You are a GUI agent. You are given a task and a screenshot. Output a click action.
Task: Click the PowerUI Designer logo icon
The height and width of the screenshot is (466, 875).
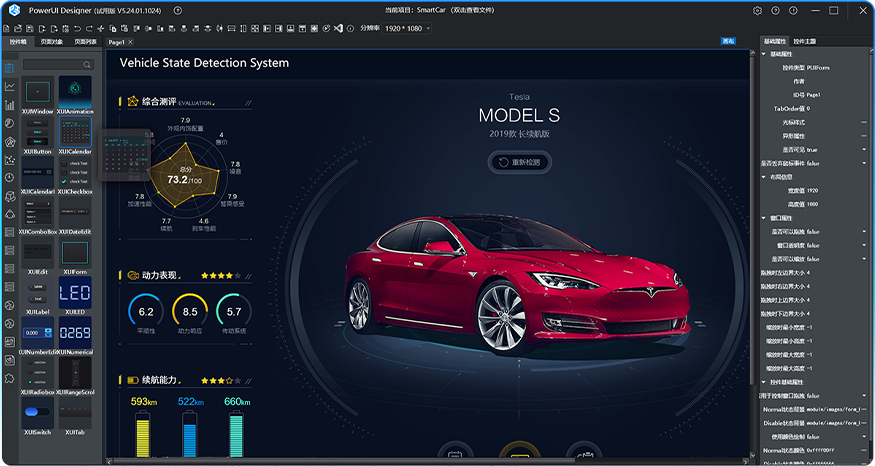pos(15,10)
